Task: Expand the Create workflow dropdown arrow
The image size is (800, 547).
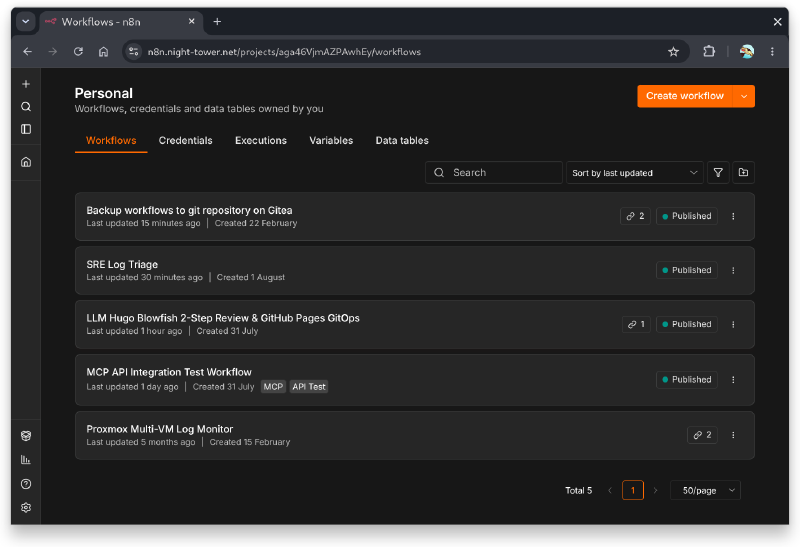Action: click(x=744, y=96)
